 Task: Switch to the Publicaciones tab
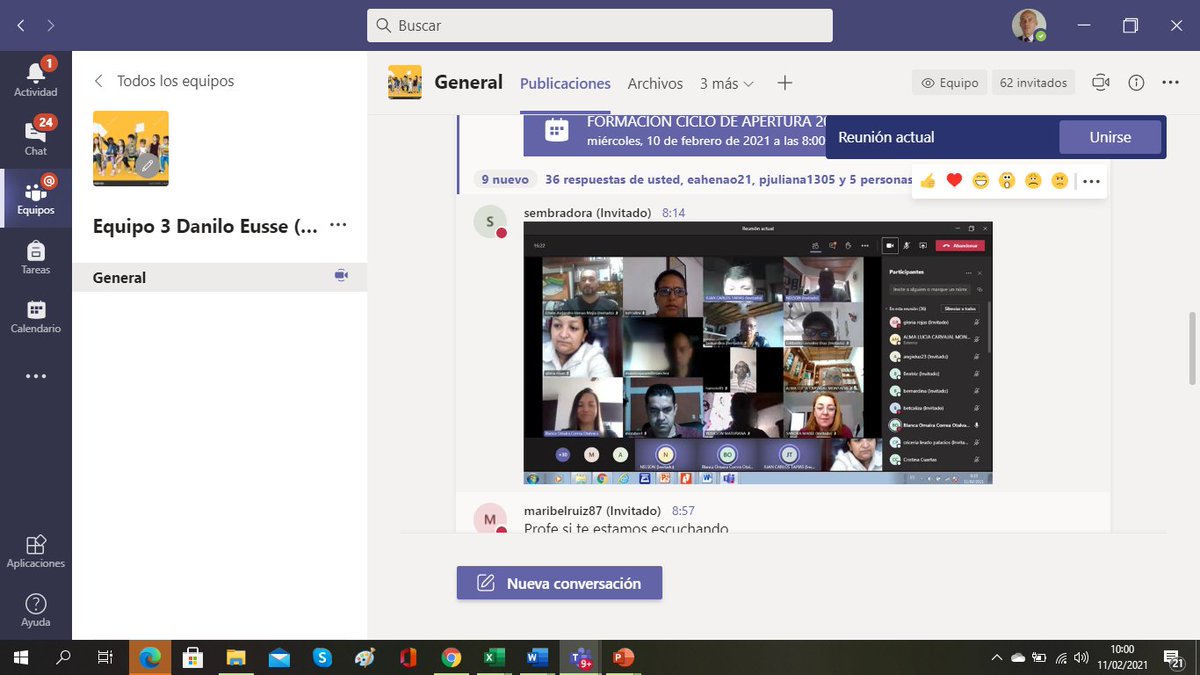(x=565, y=83)
